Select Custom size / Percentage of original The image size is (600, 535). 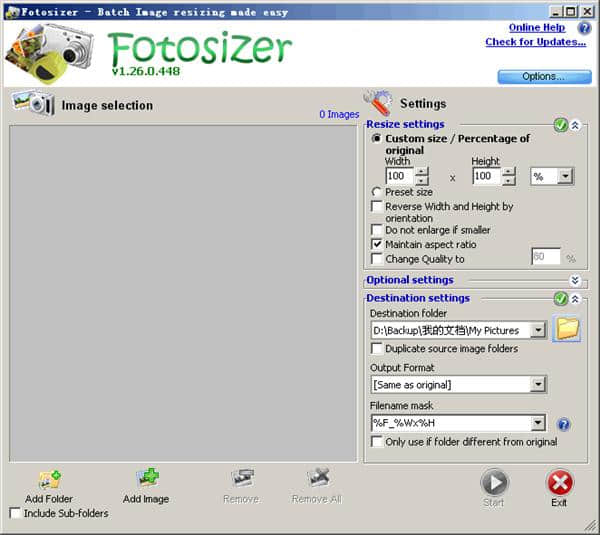(x=377, y=139)
